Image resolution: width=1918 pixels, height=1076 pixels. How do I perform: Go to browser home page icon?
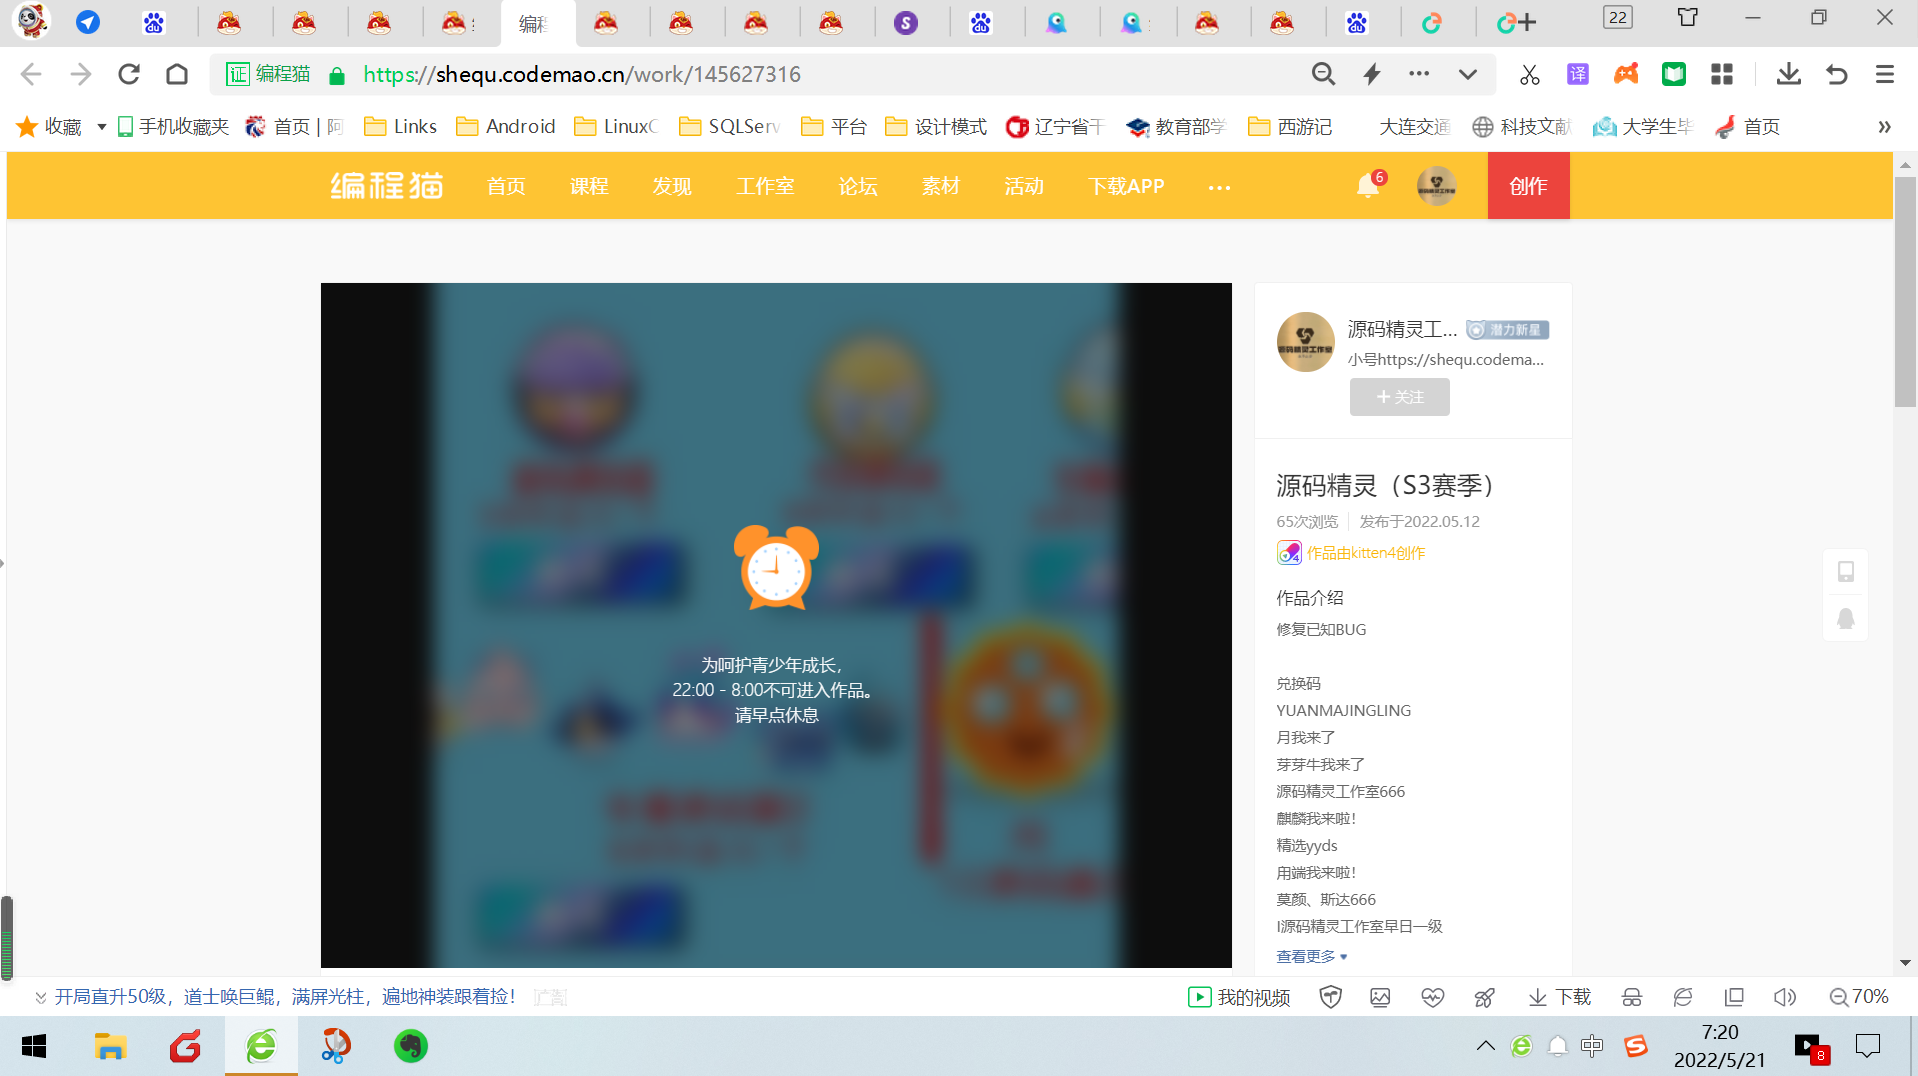(177, 74)
